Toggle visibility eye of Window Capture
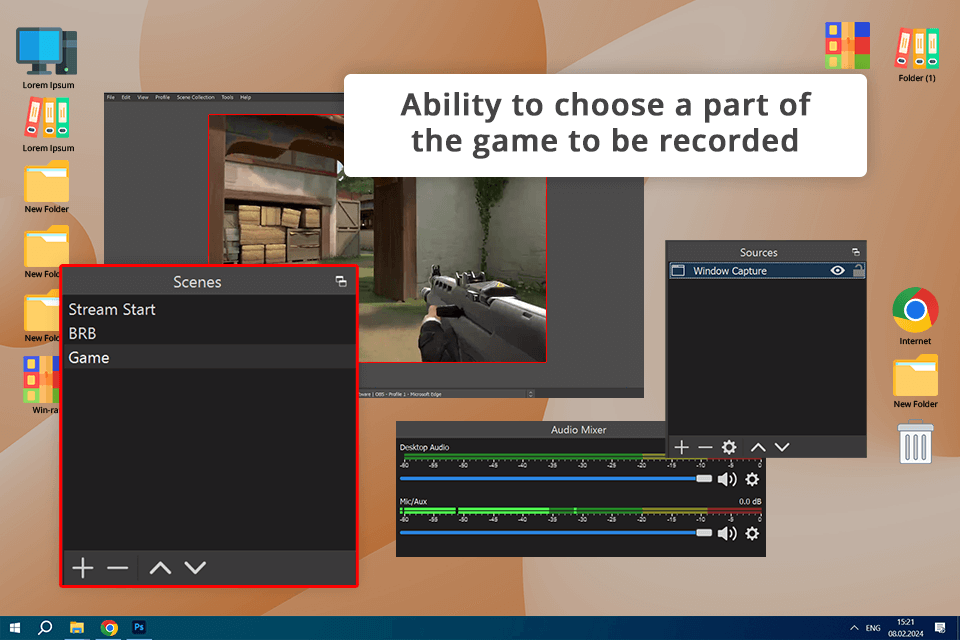The height and width of the screenshot is (640, 960). (838, 270)
